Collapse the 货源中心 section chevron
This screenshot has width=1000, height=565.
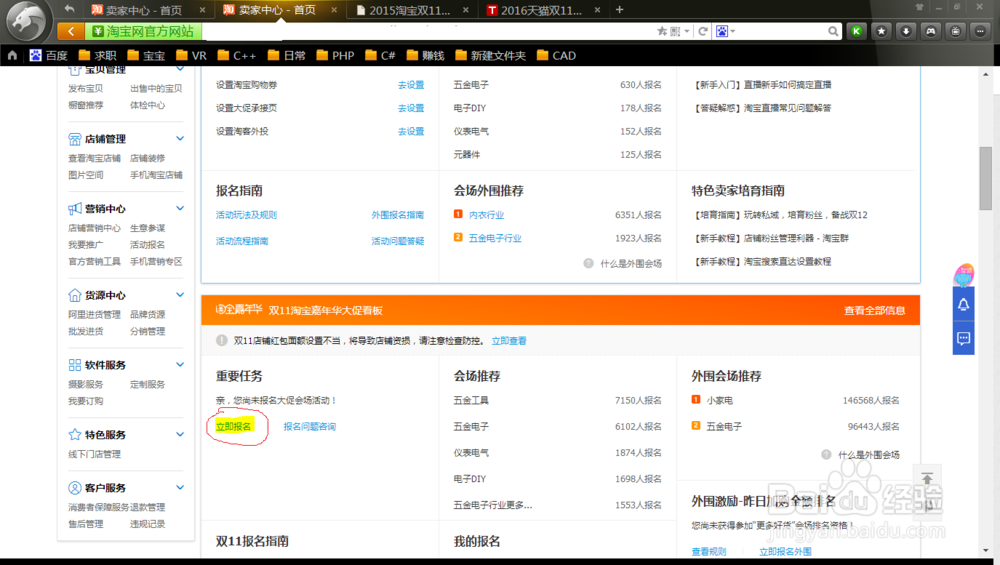click(x=180, y=295)
